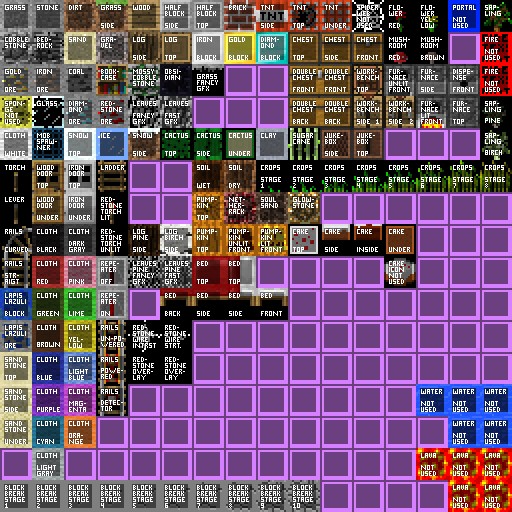Click the Cake Icon not used tile
This screenshot has width=512, height=512.
(400, 272)
